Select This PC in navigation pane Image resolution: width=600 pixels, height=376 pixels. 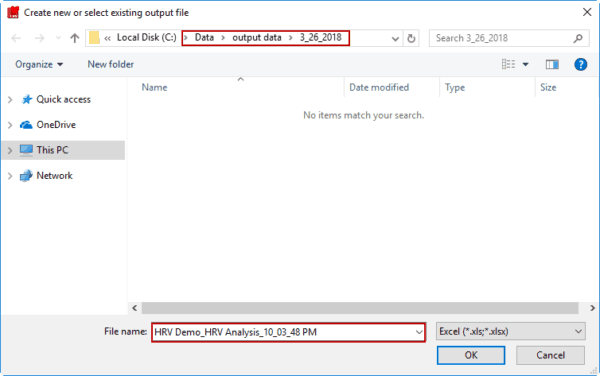pos(52,150)
